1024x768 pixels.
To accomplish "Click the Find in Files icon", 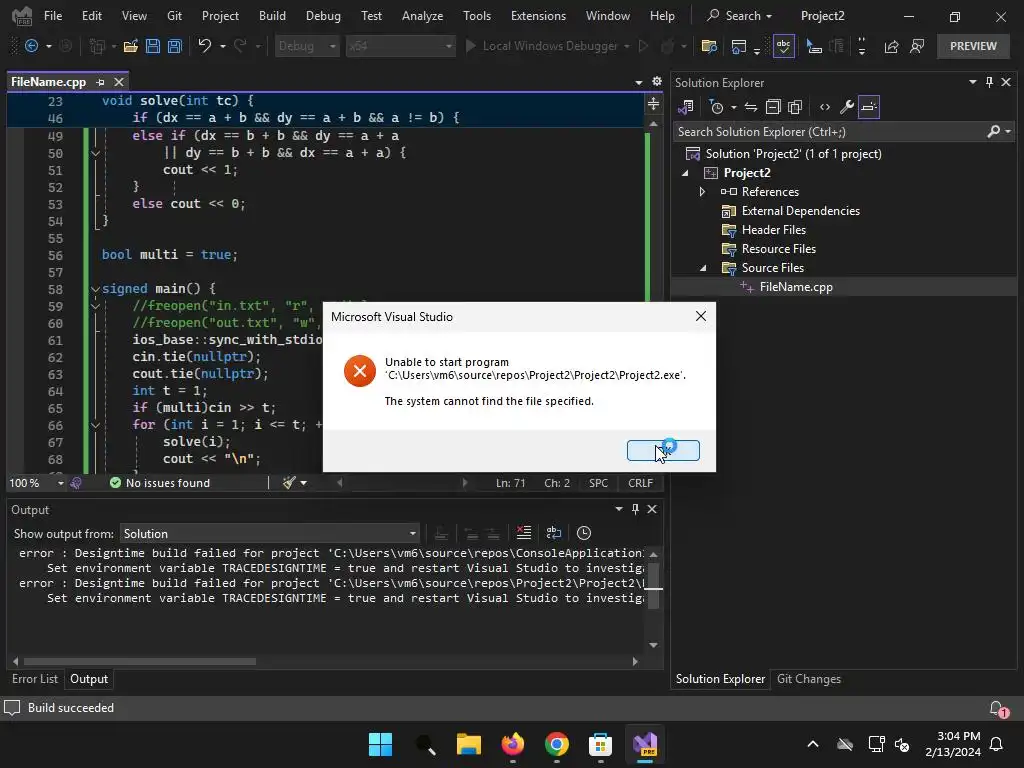I will 709,46.
